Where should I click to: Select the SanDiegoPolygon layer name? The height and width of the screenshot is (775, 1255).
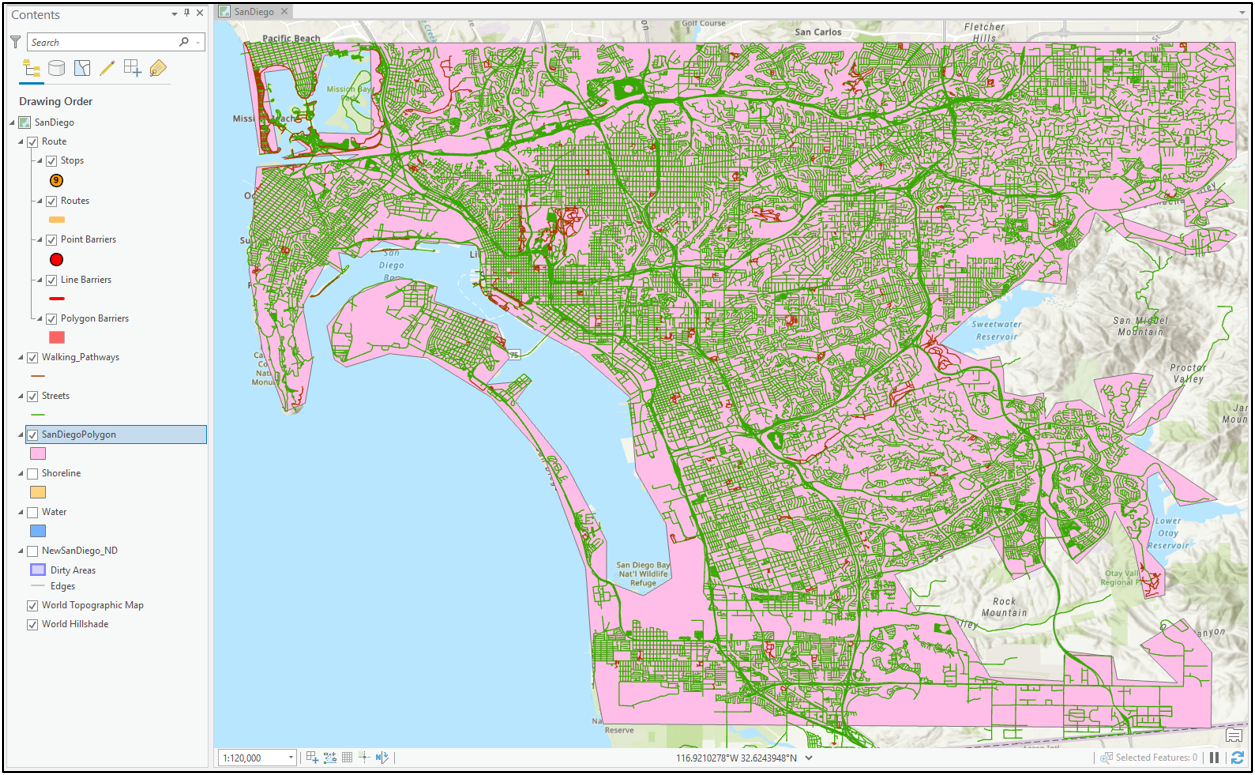pyautogui.click(x=79, y=435)
